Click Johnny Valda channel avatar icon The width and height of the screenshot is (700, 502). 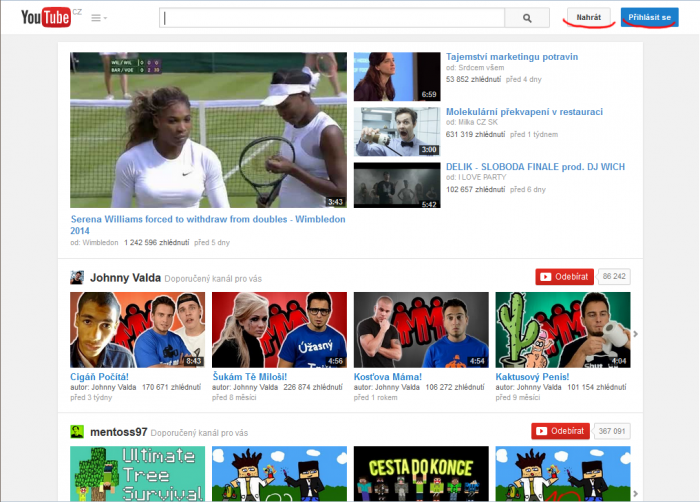[x=77, y=277]
